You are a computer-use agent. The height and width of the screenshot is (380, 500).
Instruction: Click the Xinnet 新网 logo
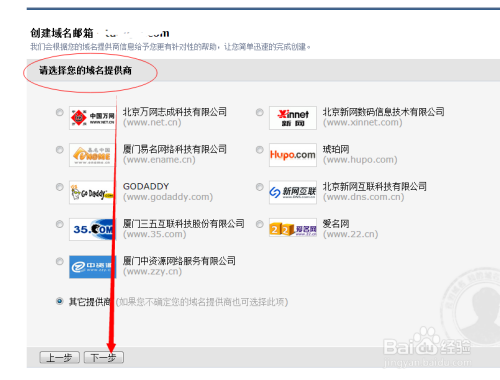click(x=293, y=118)
